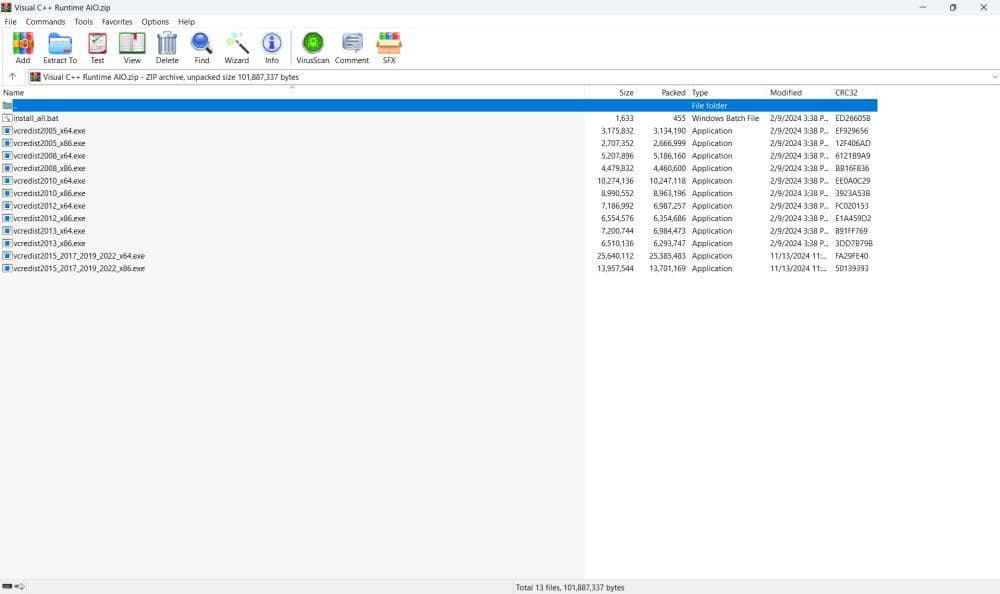The width and height of the screenshot is (1000, 594).
Task: Add files to the archive
Action: (22, 45)
